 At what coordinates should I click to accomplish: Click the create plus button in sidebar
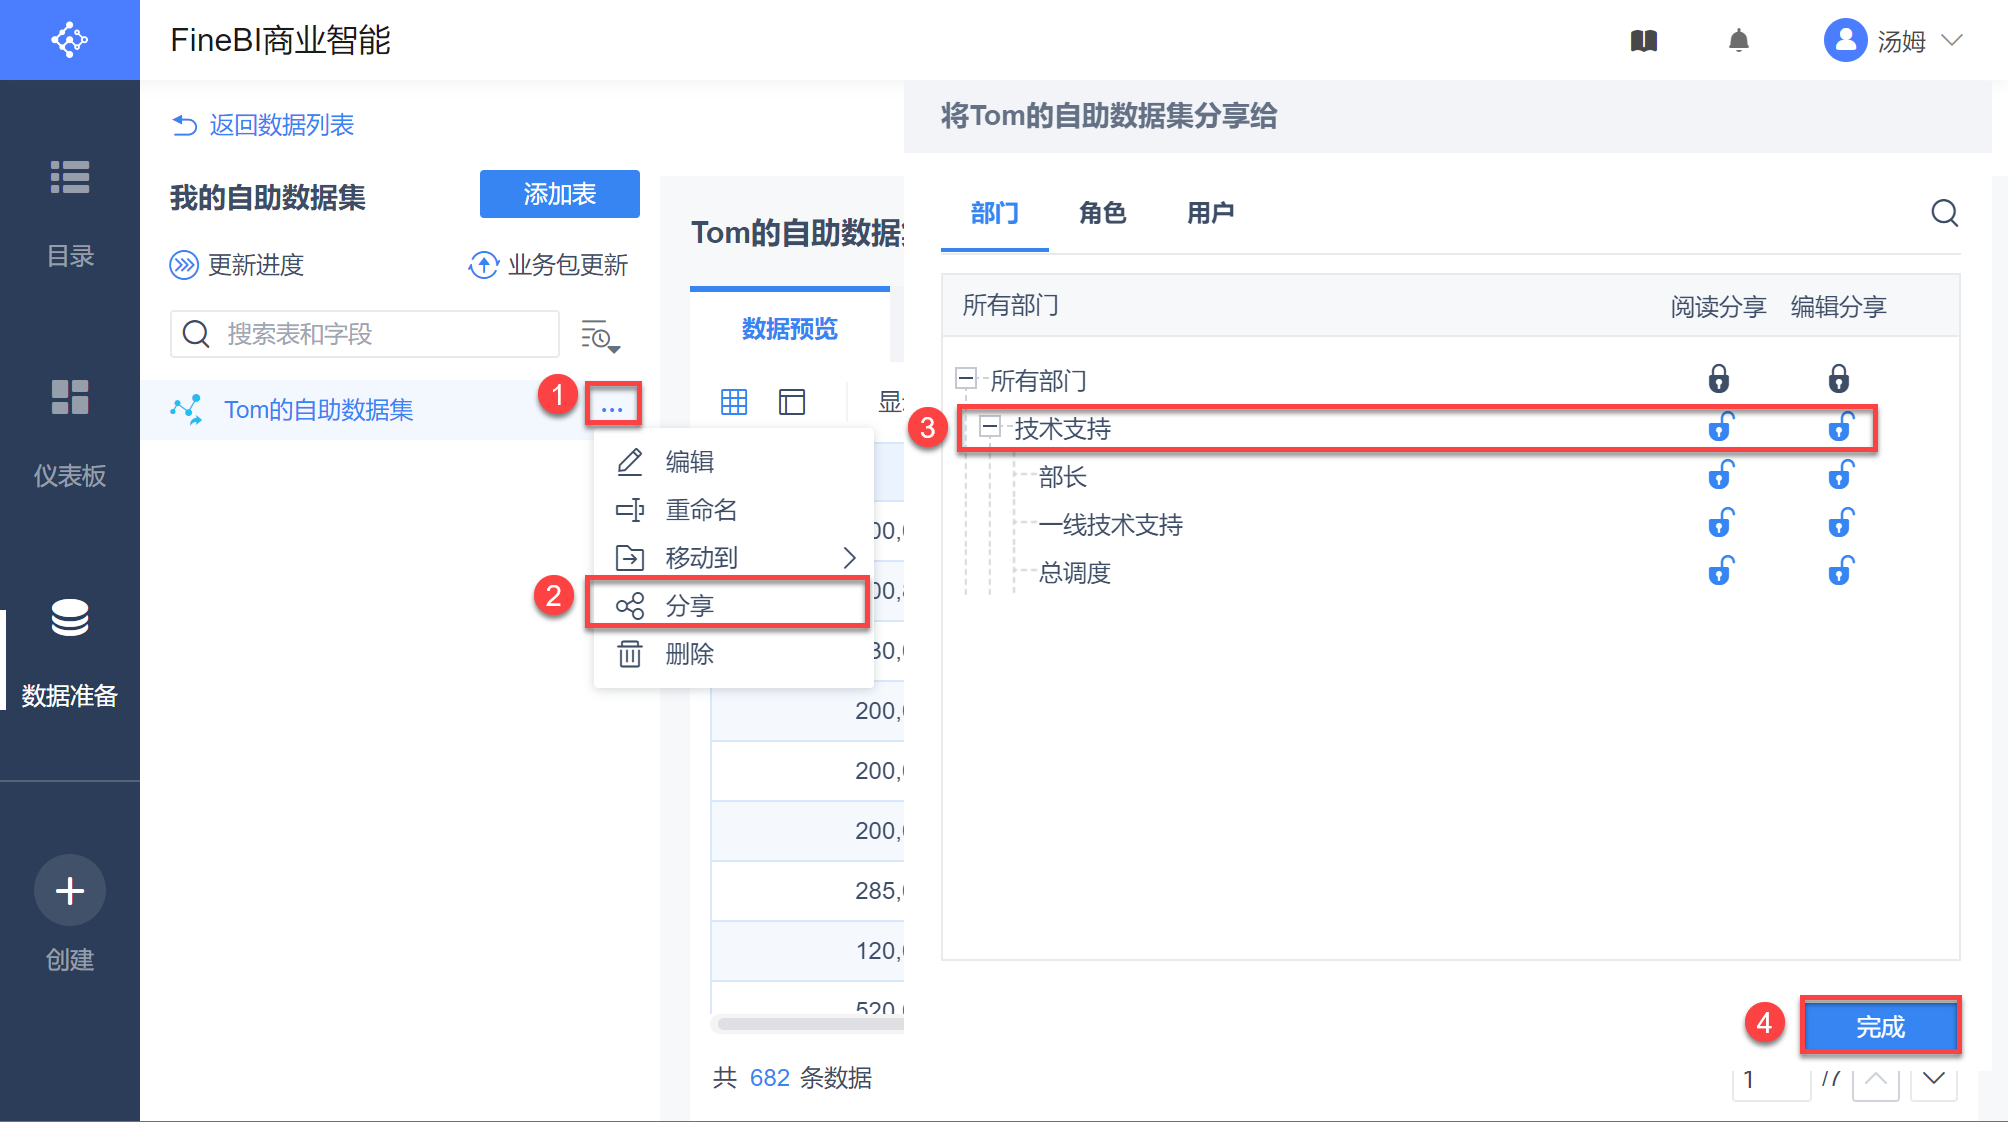click(70, 890)
